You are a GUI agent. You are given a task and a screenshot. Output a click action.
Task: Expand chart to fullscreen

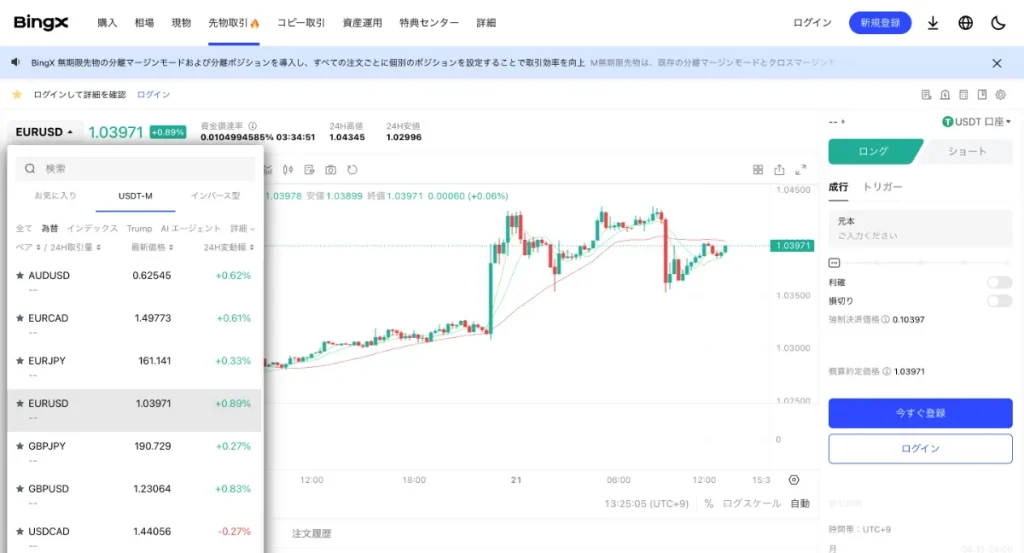coord(801,170)
